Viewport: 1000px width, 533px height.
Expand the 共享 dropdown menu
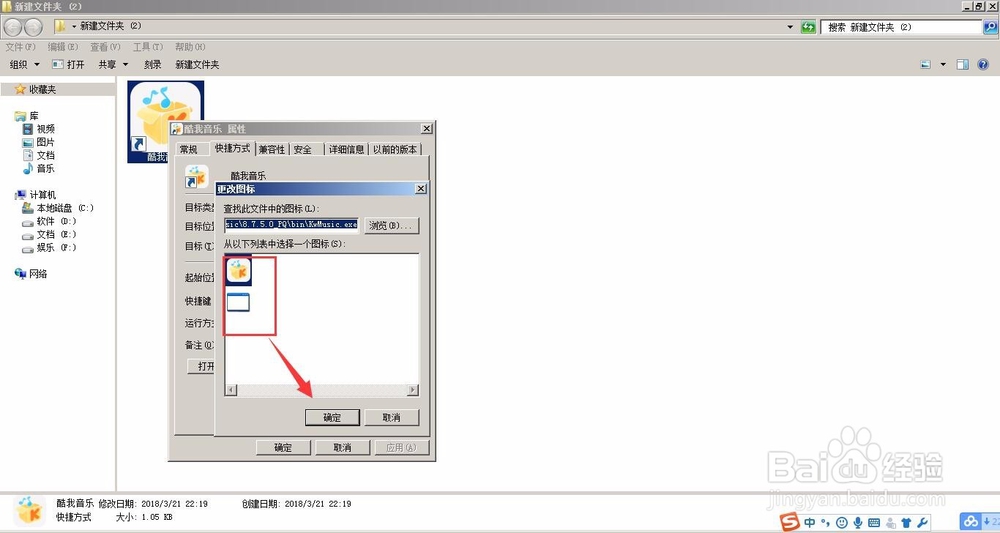[113, 64]
